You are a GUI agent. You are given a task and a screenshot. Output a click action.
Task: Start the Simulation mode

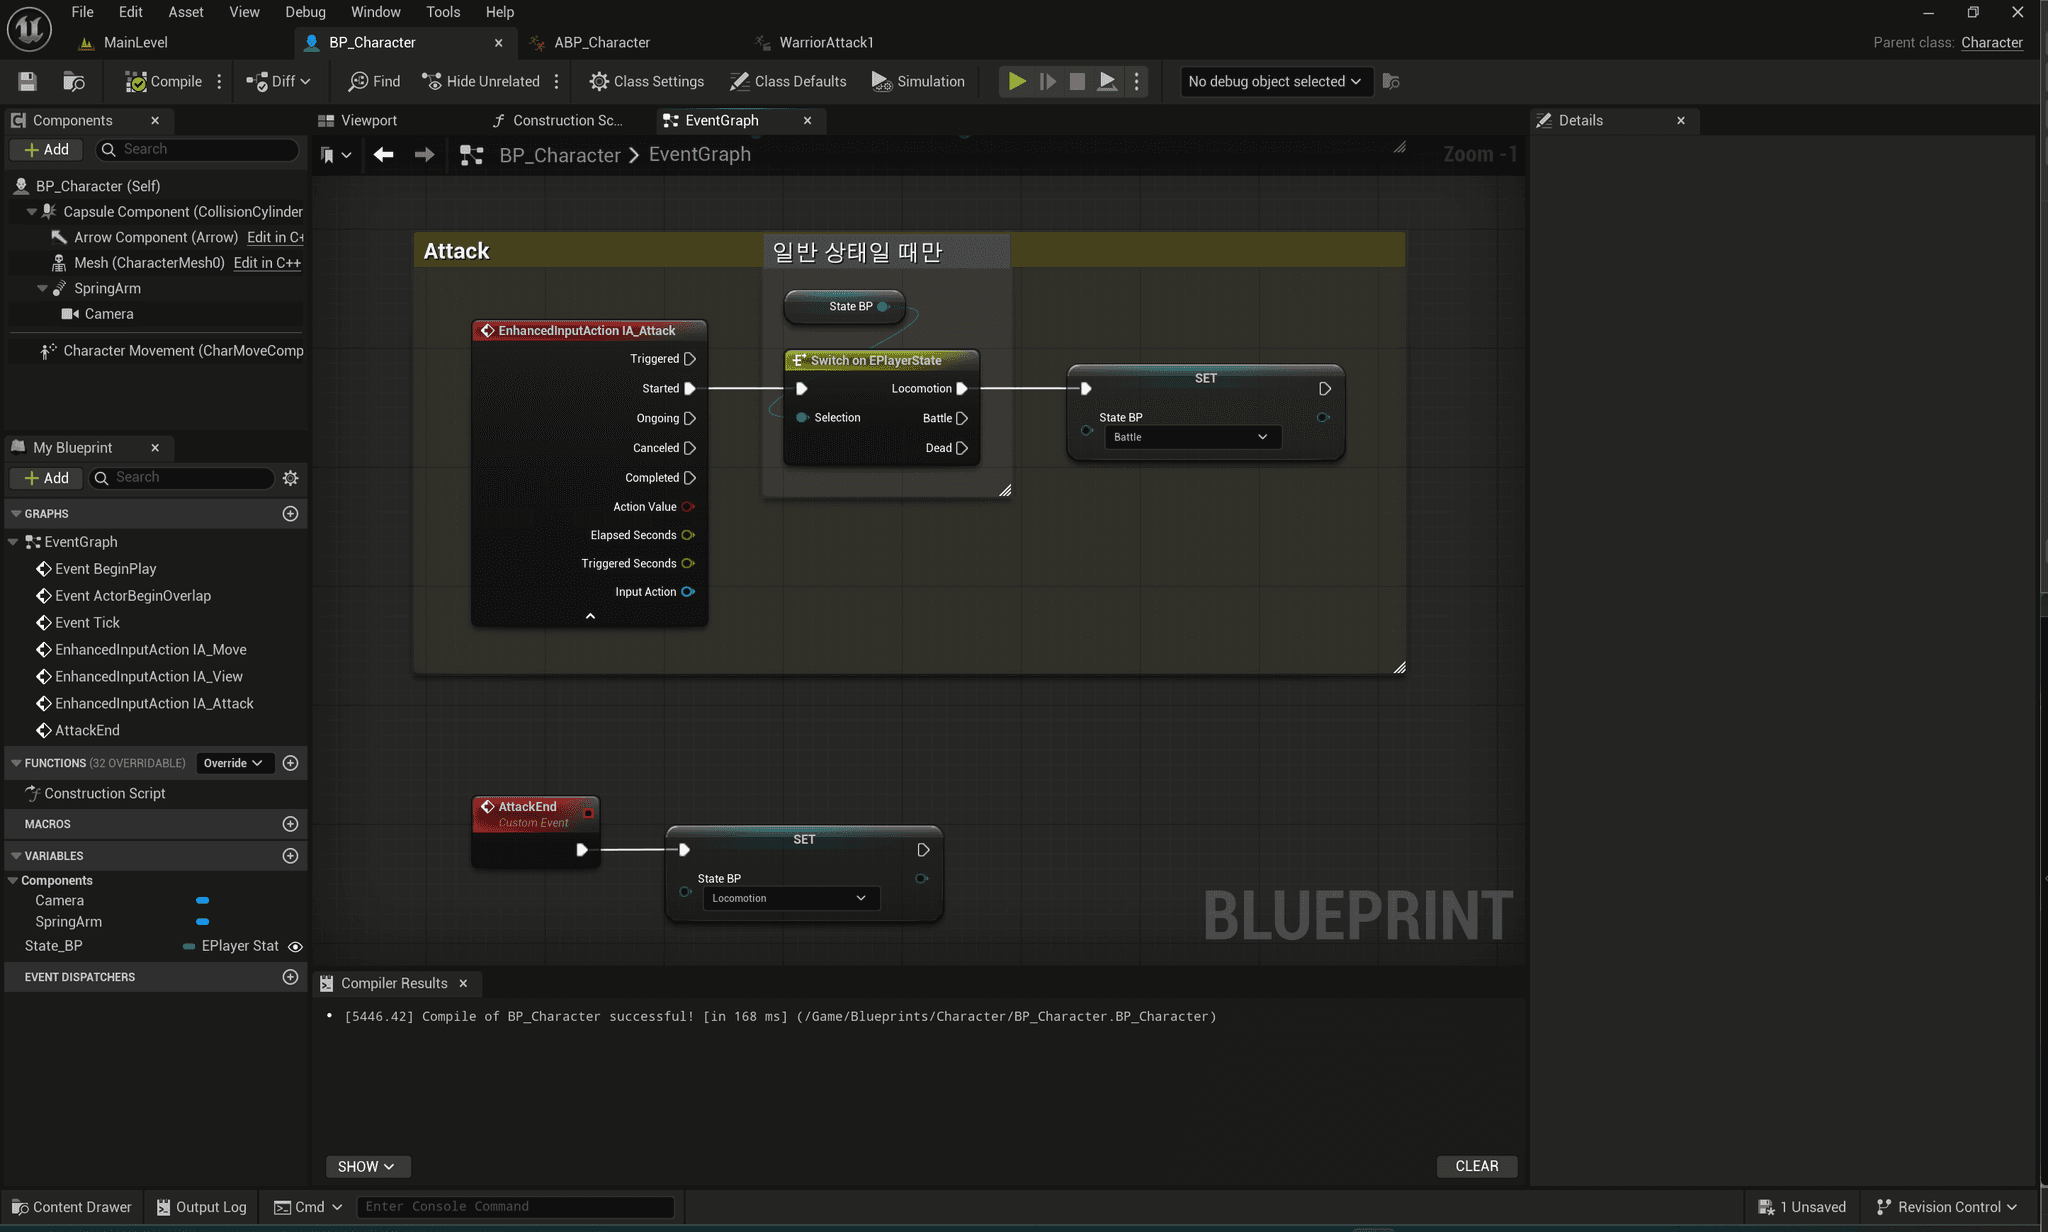[917, 81]
